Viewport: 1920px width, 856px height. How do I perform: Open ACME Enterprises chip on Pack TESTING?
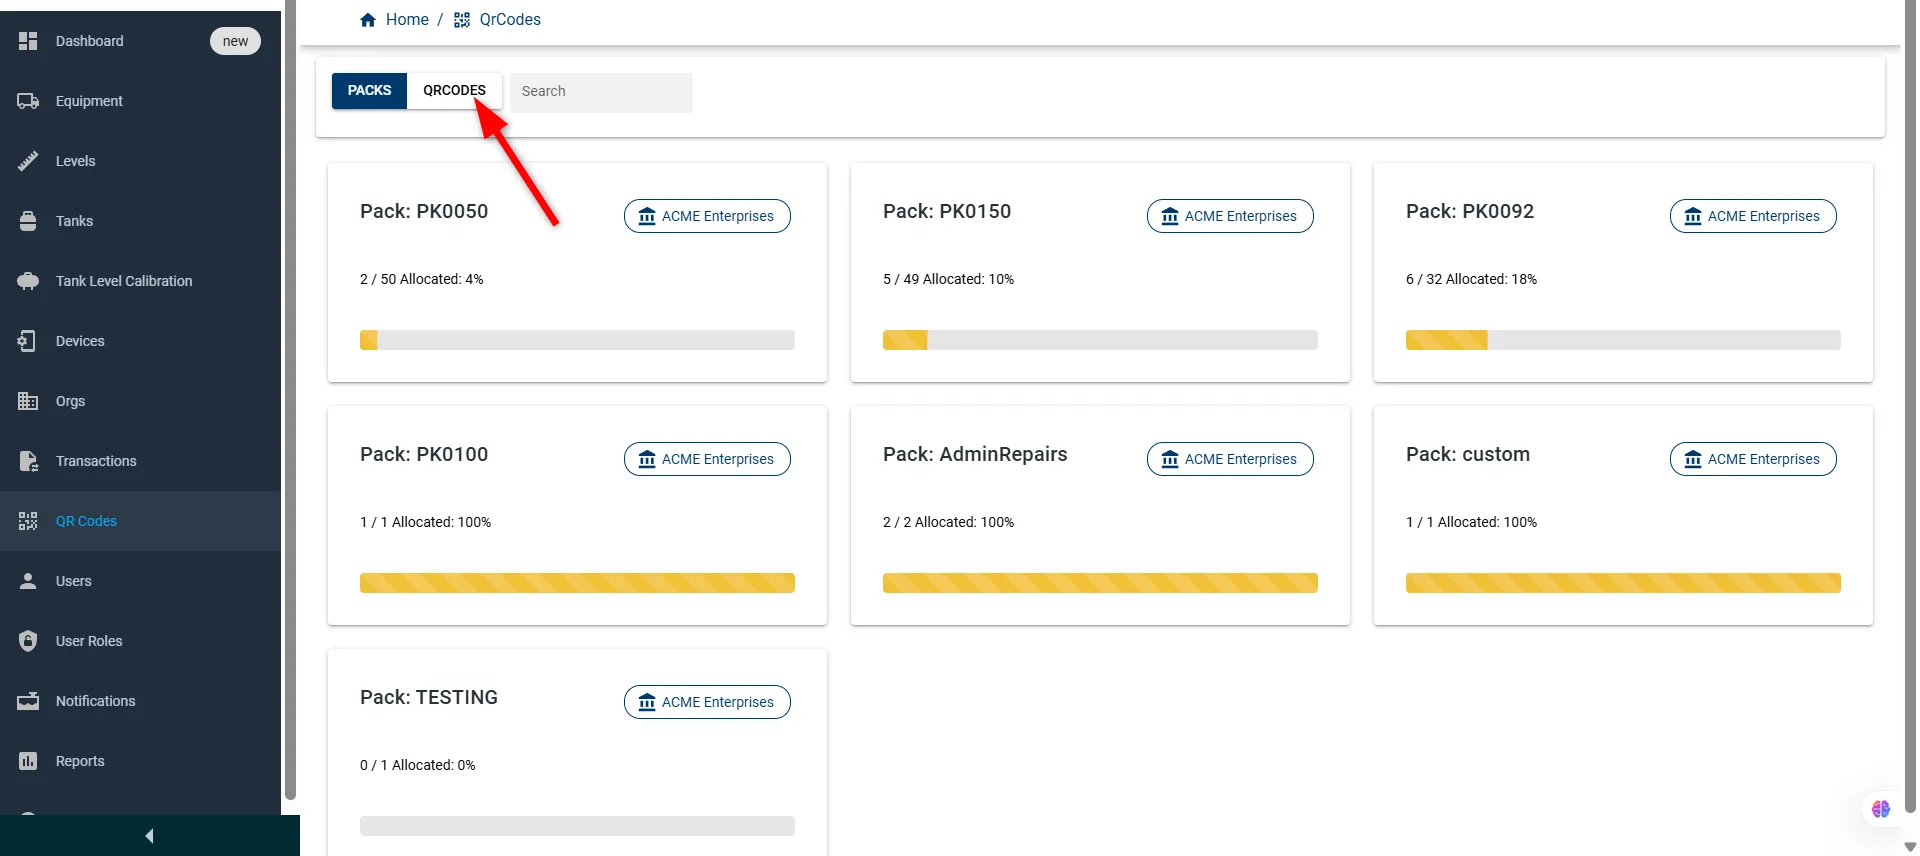coord(707,702)
